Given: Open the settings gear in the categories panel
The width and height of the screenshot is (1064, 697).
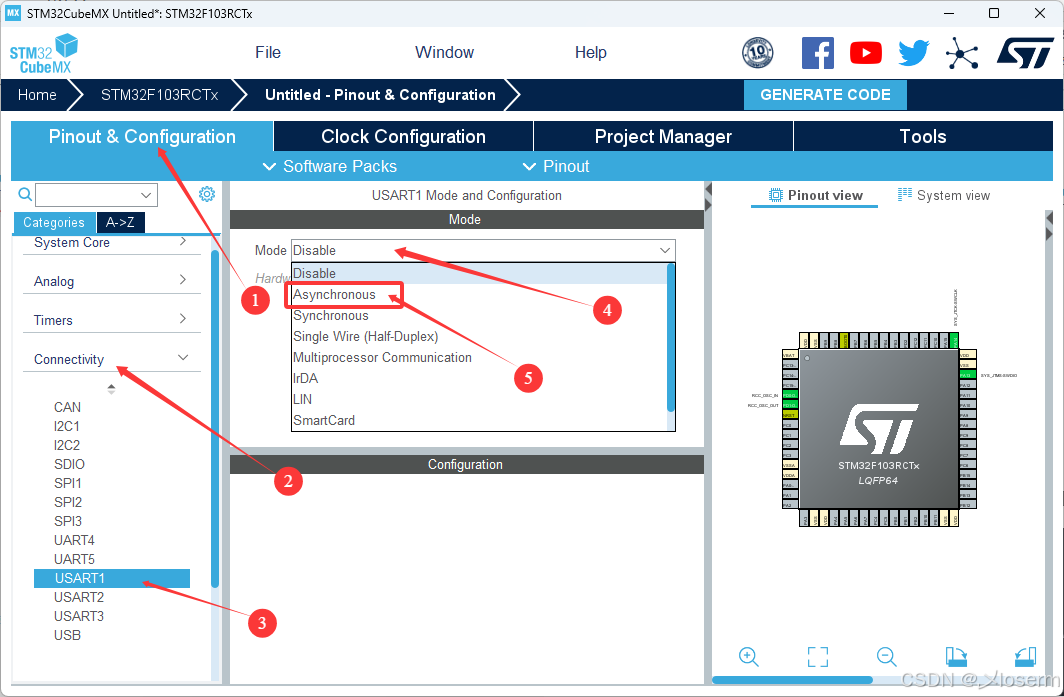Looking at the screenshot, I should [207, 194].
